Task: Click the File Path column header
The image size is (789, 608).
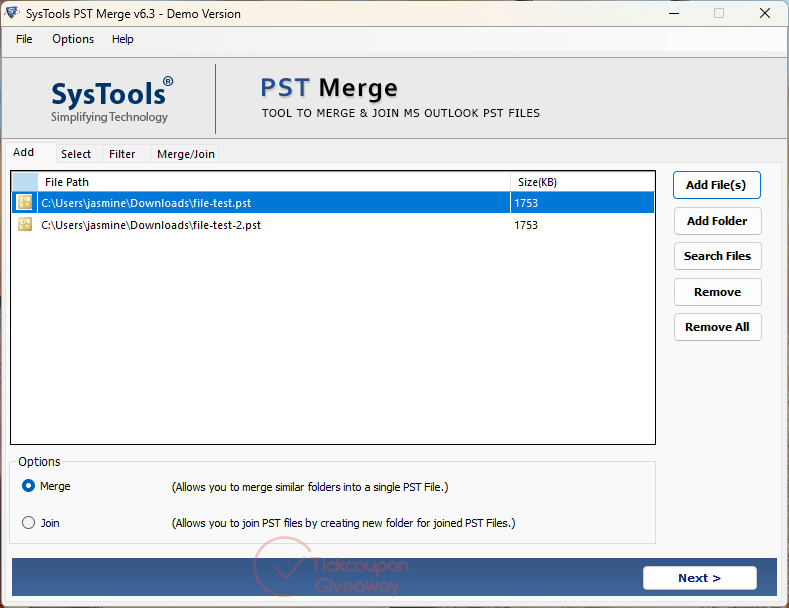Action: [x=274, y=182]
